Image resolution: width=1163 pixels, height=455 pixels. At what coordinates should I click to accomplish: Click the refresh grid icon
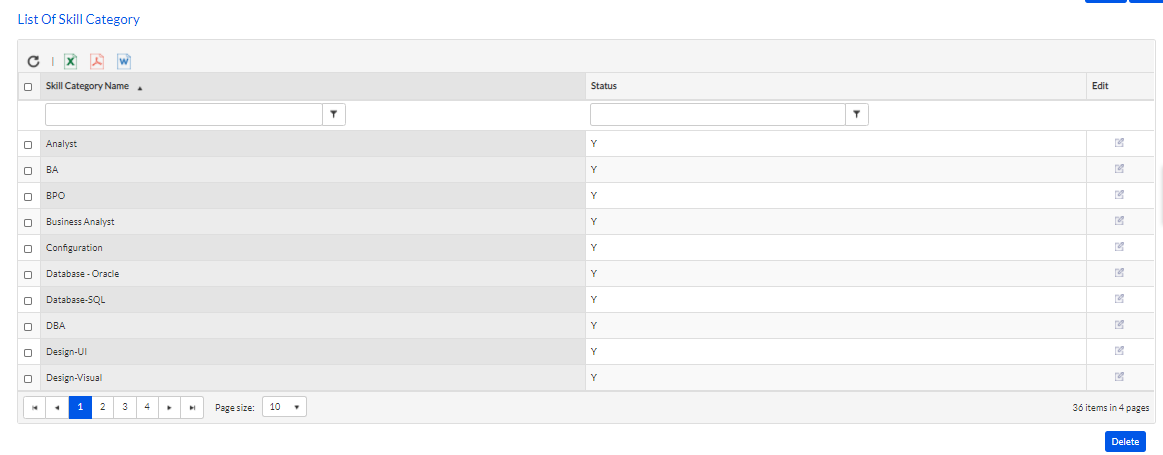coord(33,62)
